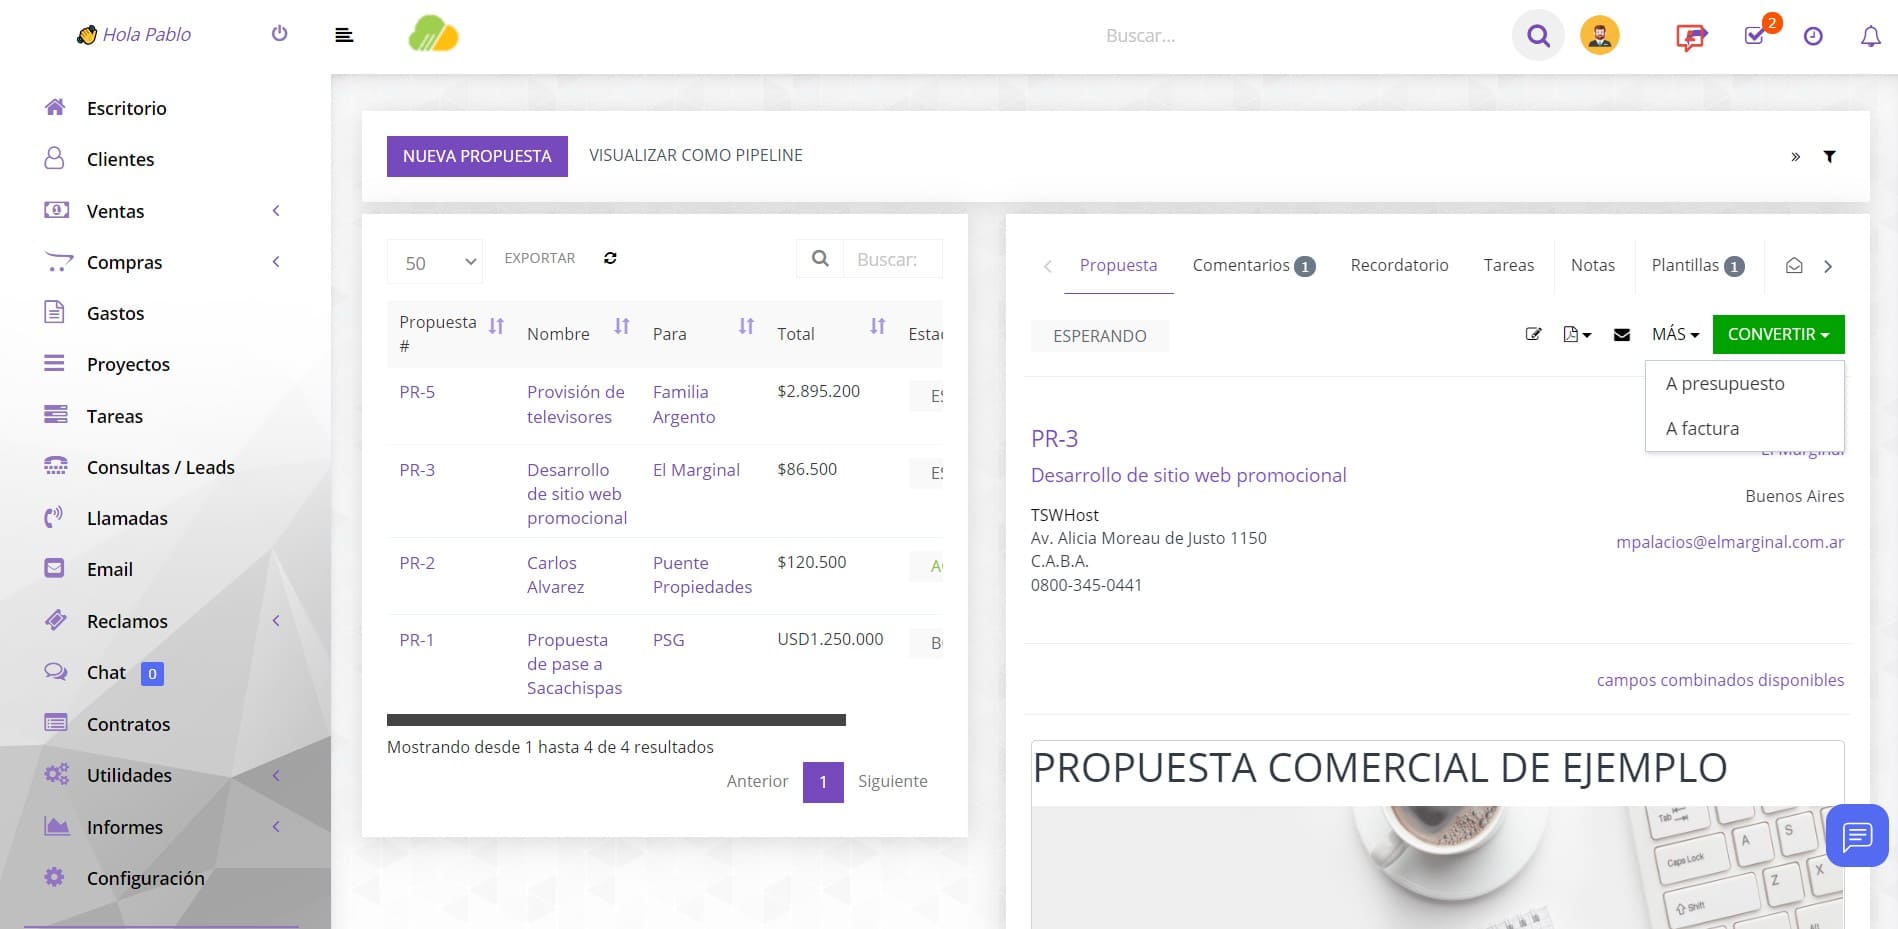Click the table horizontal scrollbar

616,720
